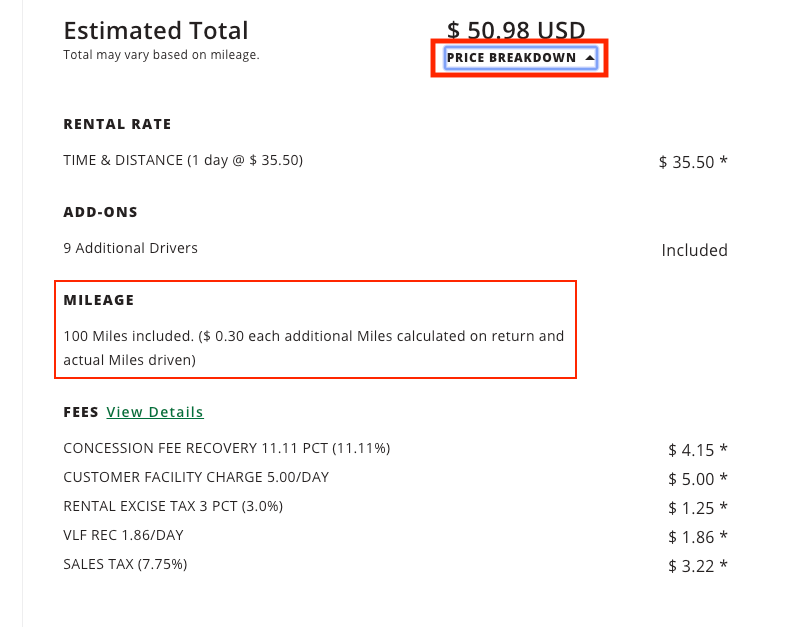Image resolution: width=792 pixels, height=627 pixels.
Task: Select the Sales Tax (7.75%) line
Action: pyautogui.click(x=125, y=564)
